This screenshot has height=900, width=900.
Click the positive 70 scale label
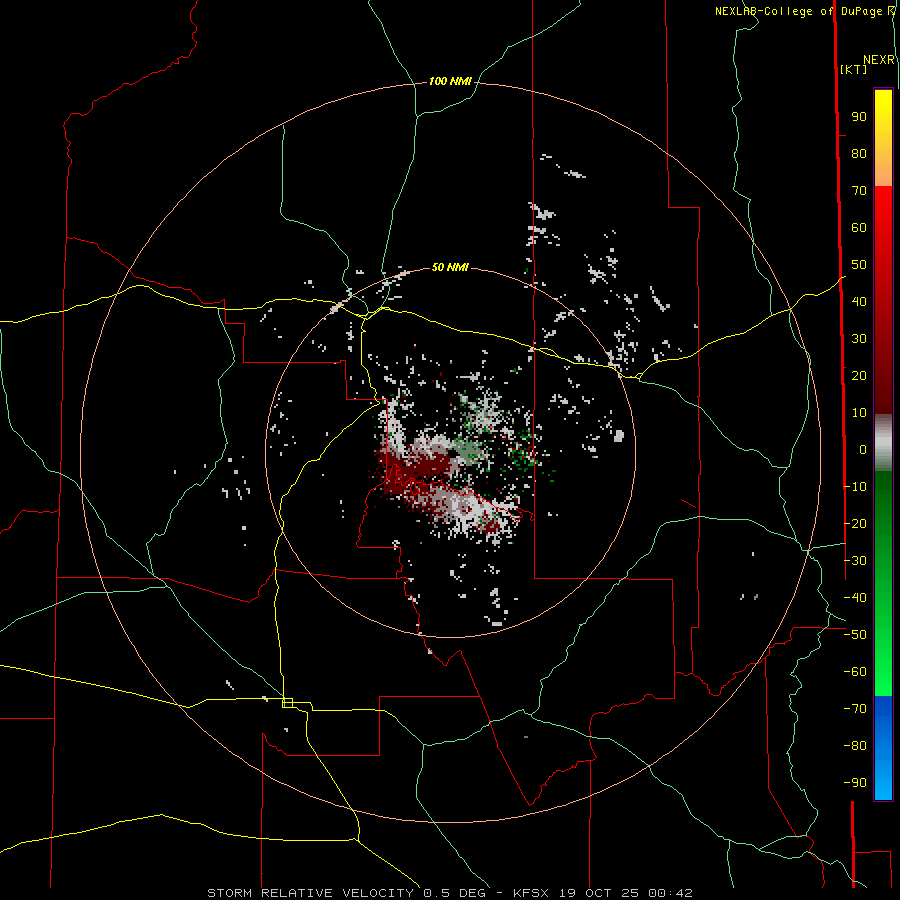point(859,191)
